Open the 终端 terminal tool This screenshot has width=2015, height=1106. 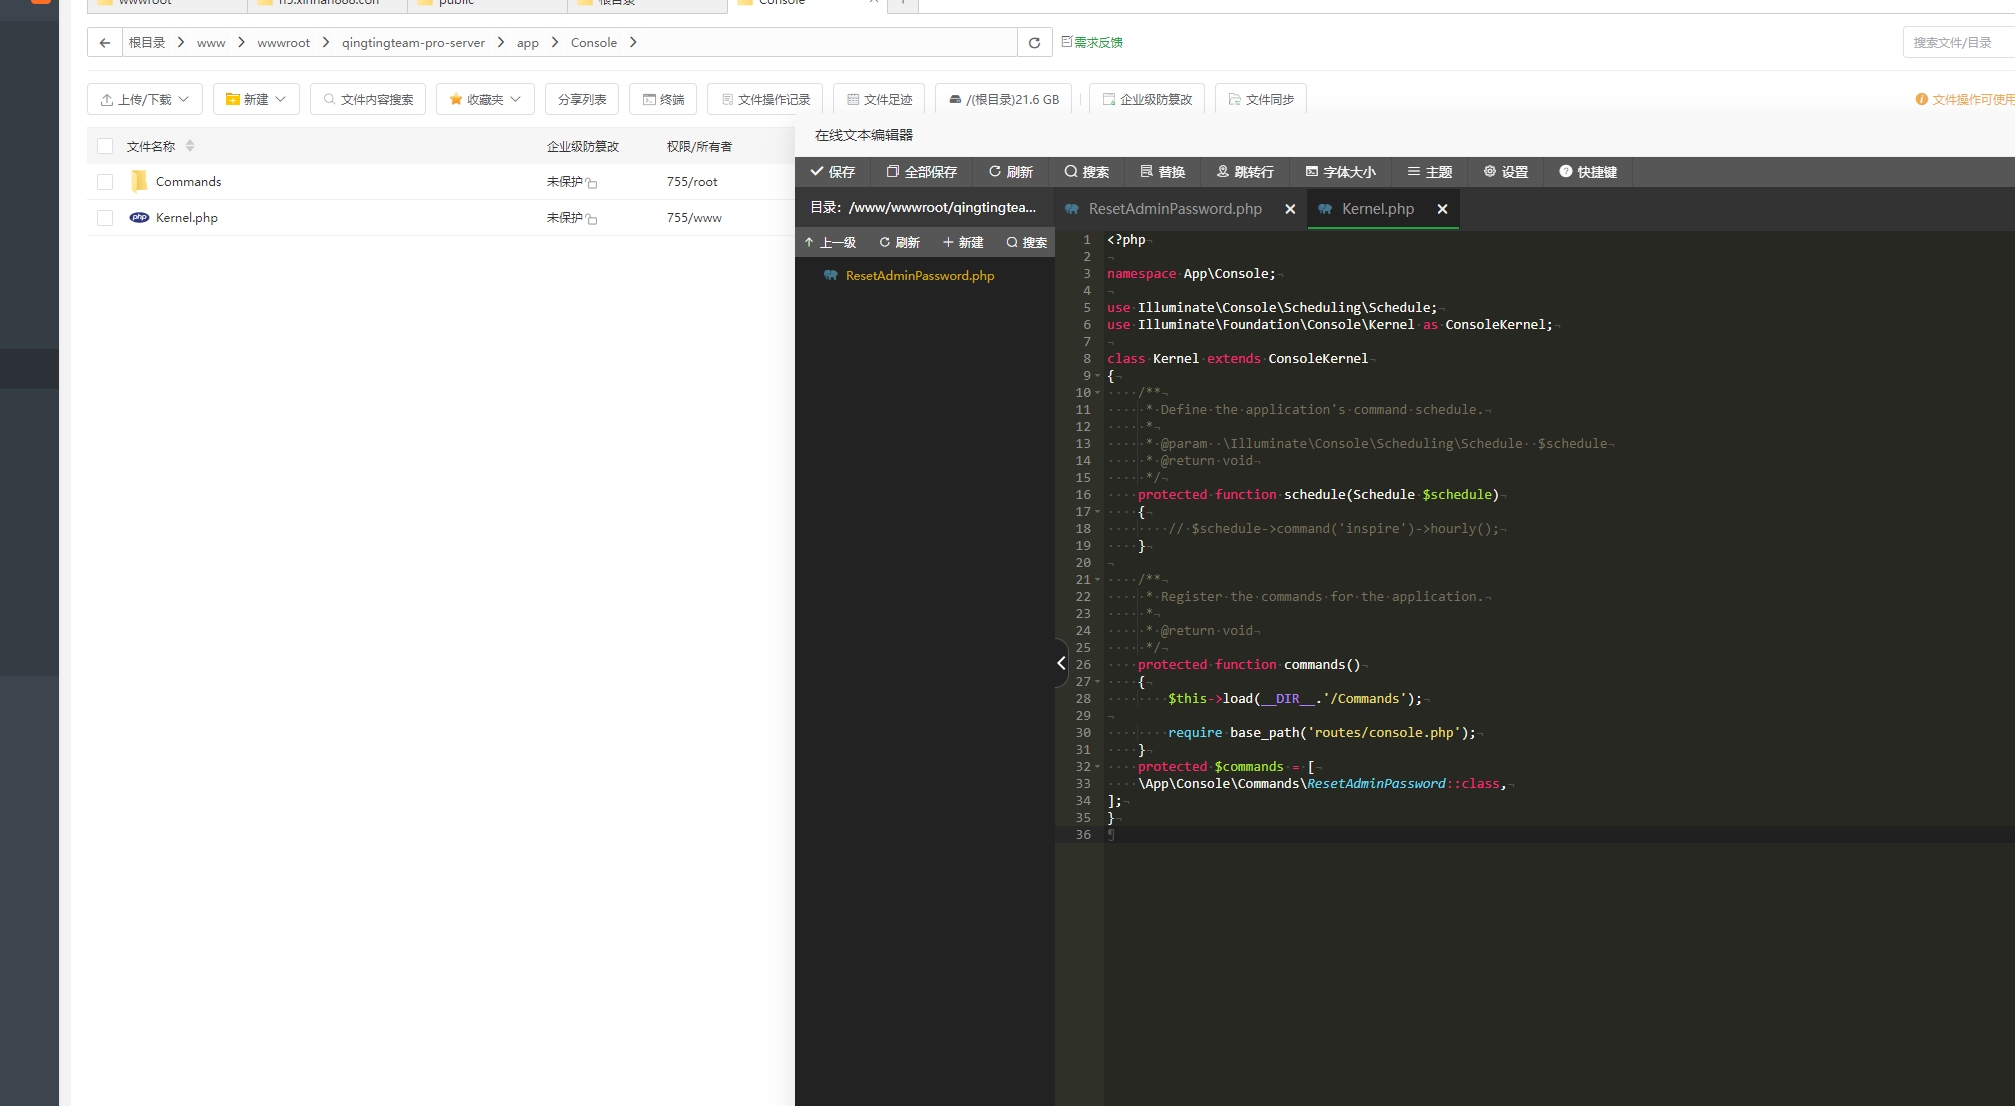coord(662,99)
